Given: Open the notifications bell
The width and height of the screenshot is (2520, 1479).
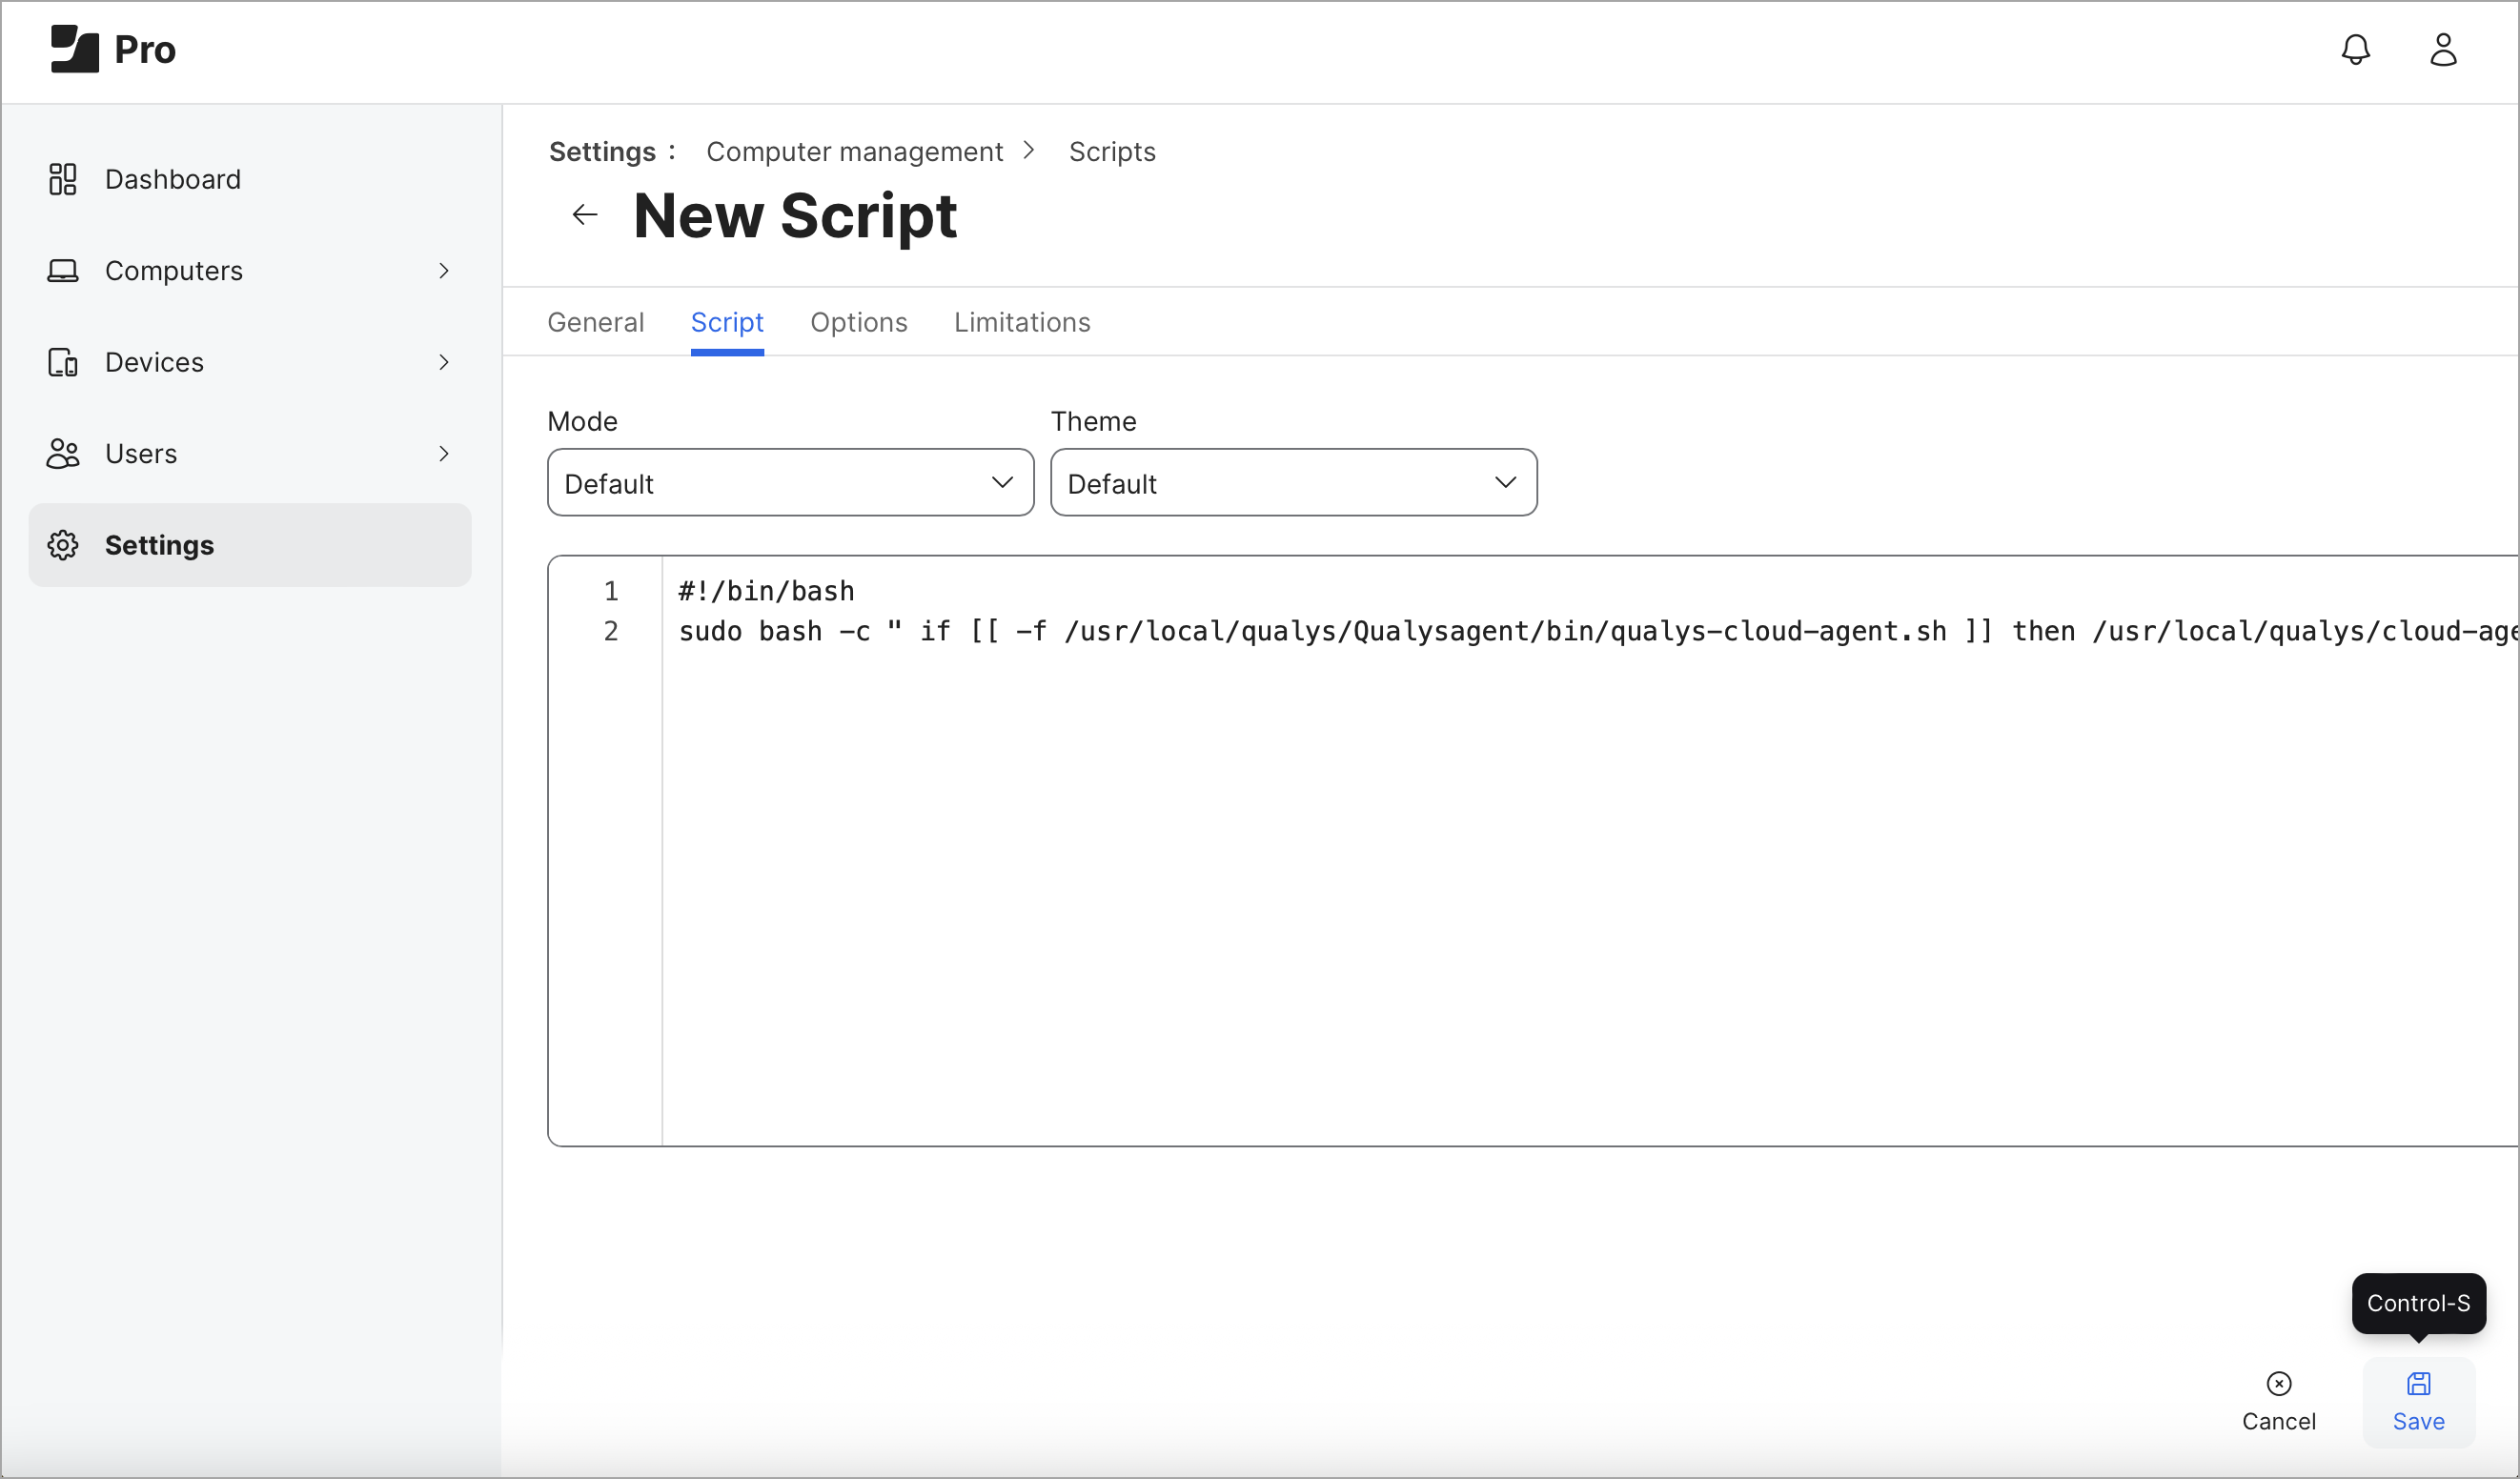Looking at the screenshot, I should point(2357,49).
